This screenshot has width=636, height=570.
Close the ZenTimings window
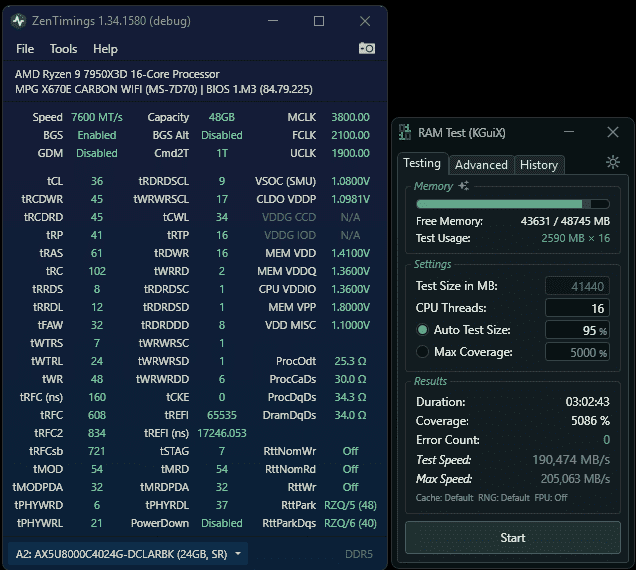(365, 21)
